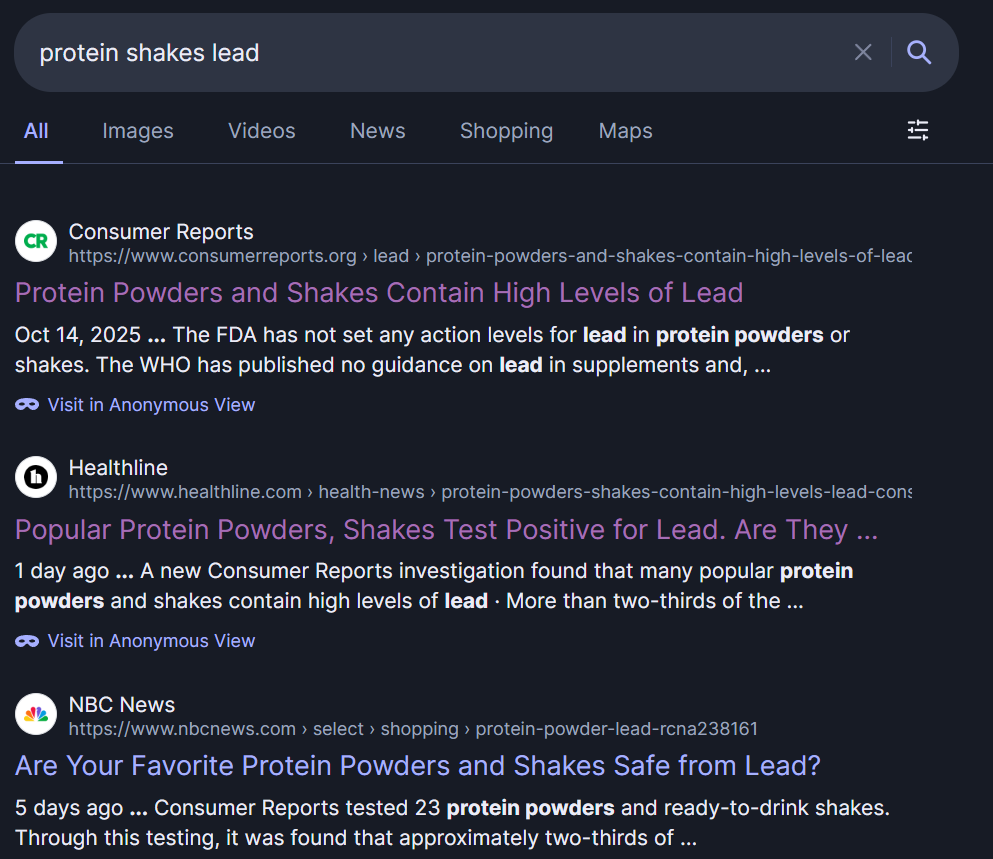Image resolution: width=993 pixels, height=859 pixels.
Task: Click the healthline.com URL breadcrumb
Action: [x=490, y=492]
